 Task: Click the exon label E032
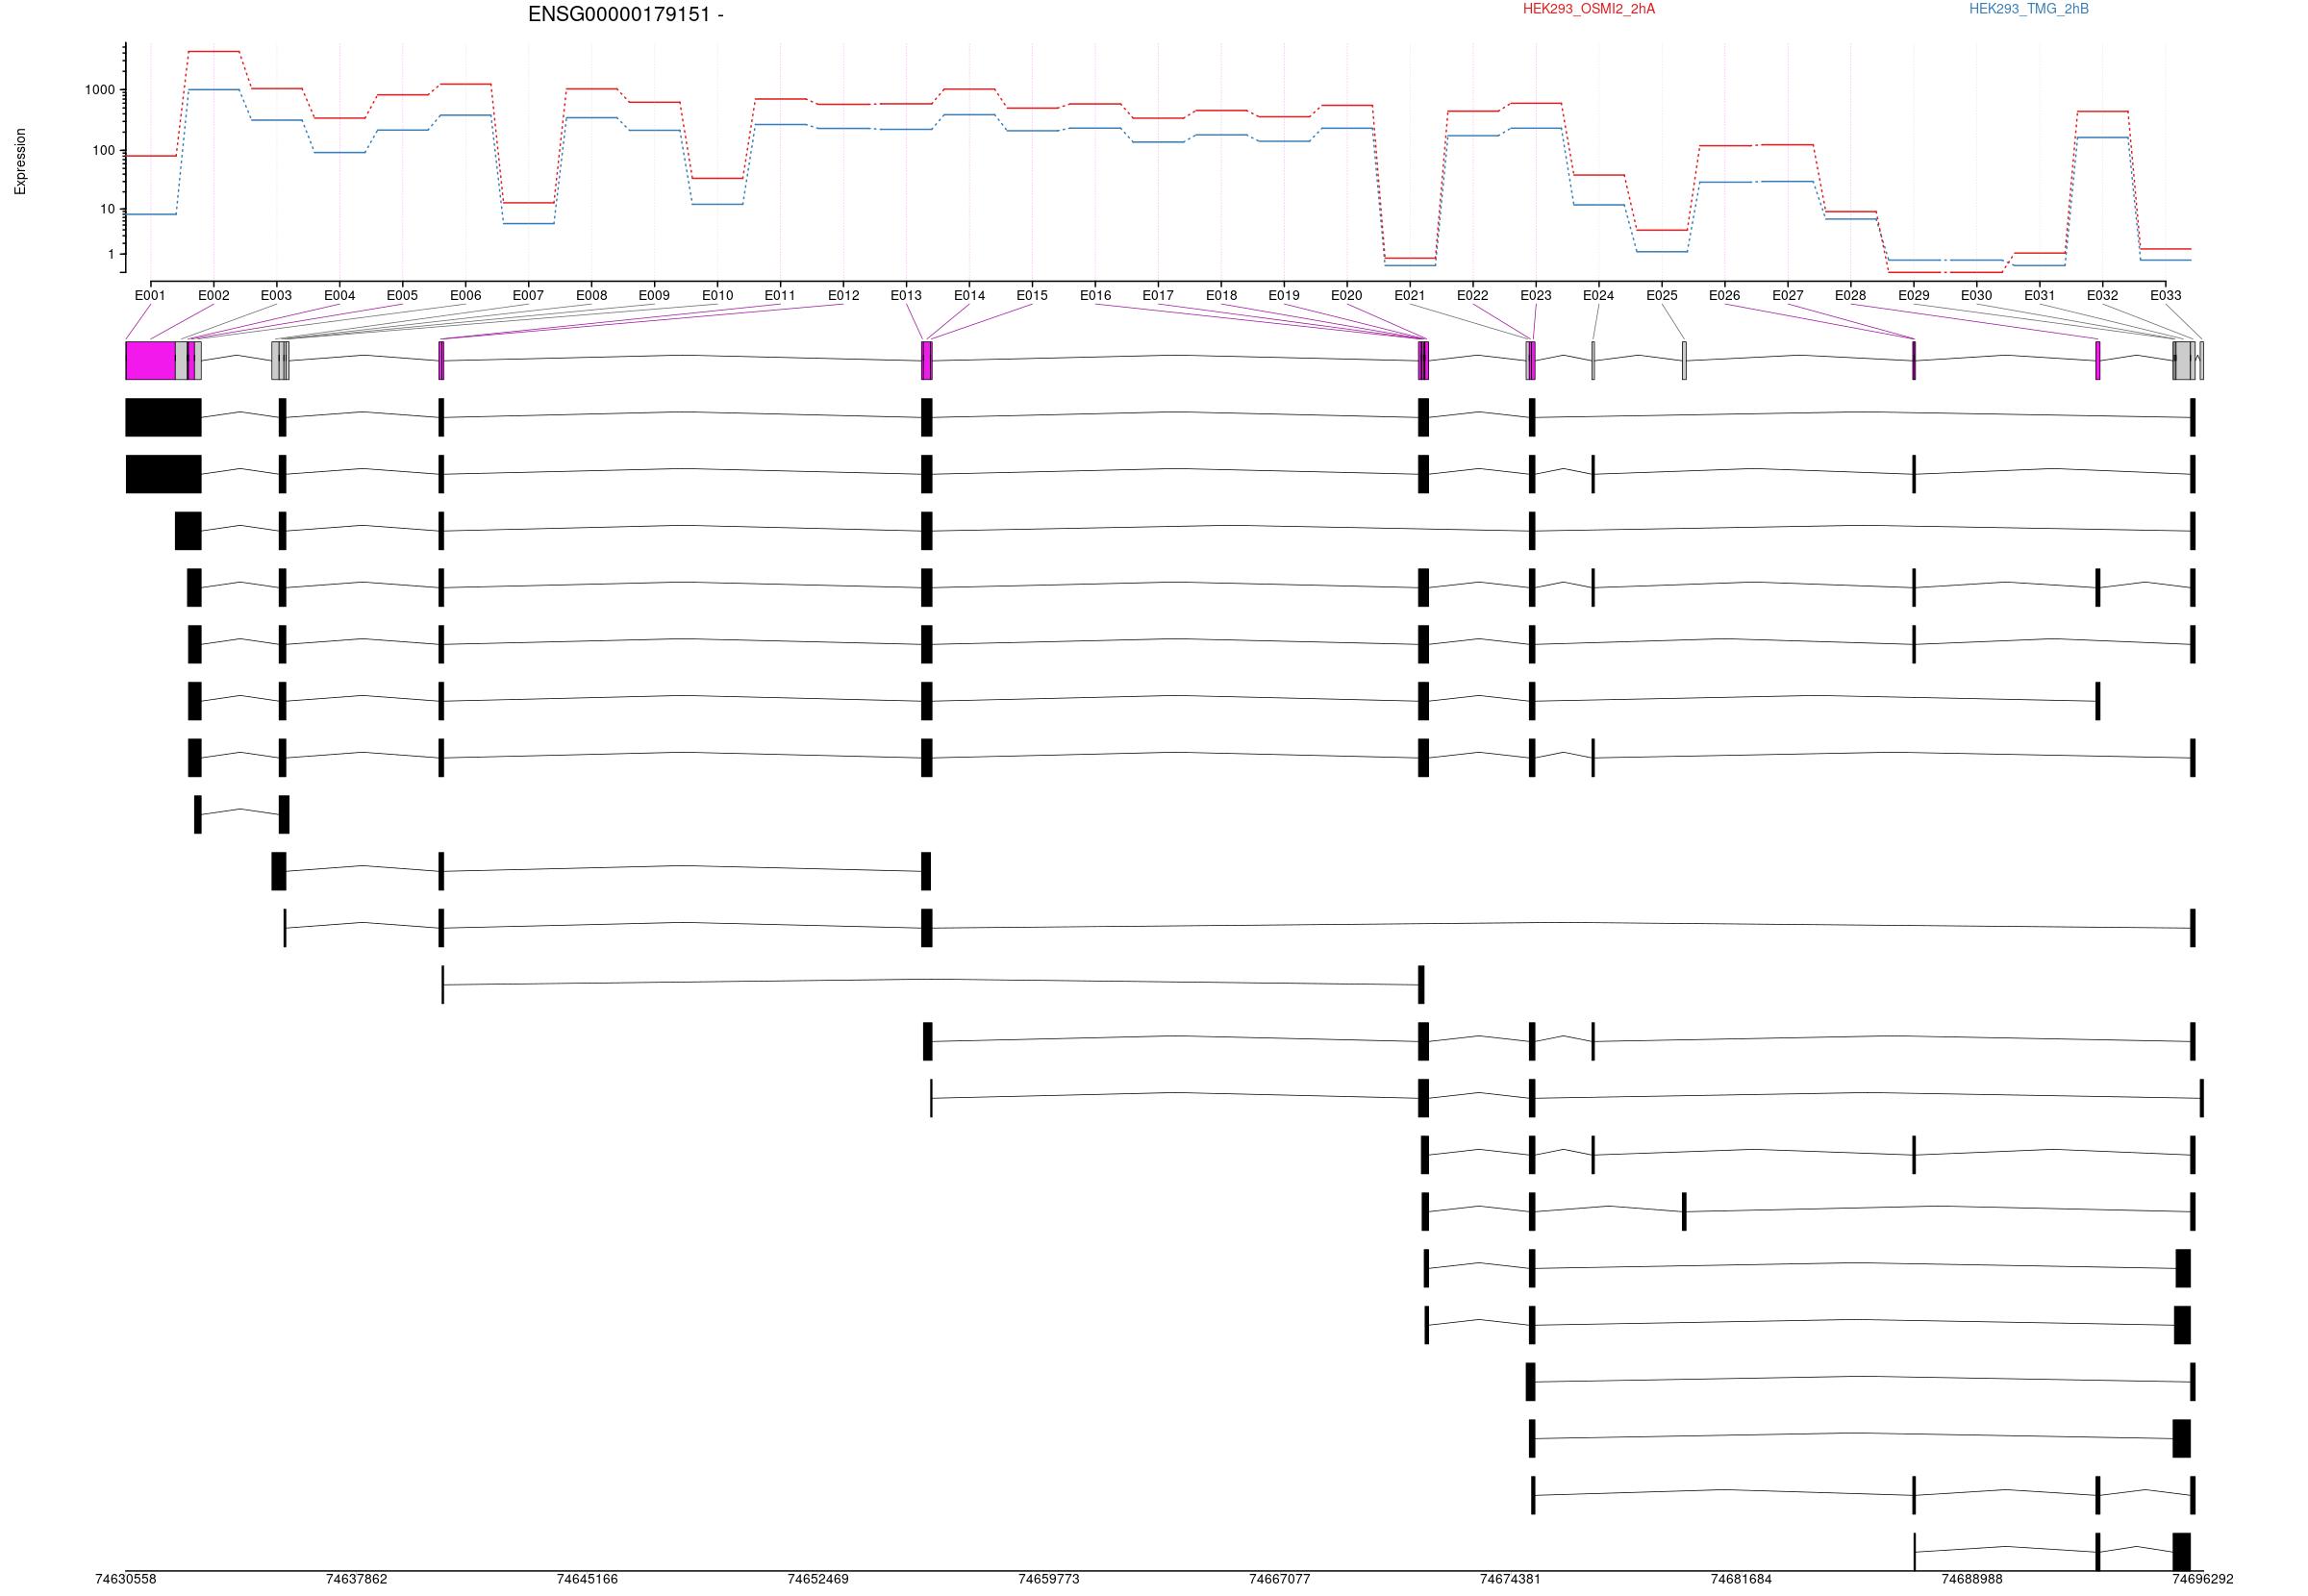coord(2102,296)
